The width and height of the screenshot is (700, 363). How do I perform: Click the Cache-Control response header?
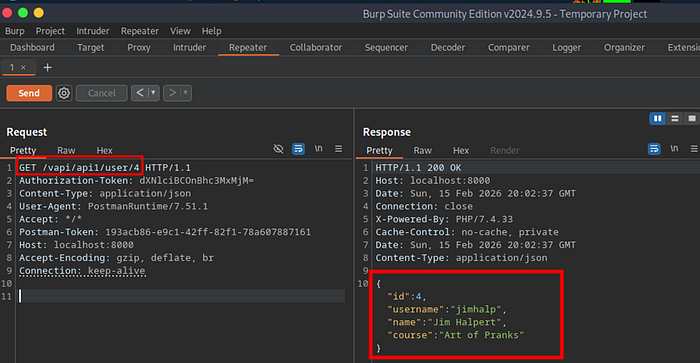[467, 232]
